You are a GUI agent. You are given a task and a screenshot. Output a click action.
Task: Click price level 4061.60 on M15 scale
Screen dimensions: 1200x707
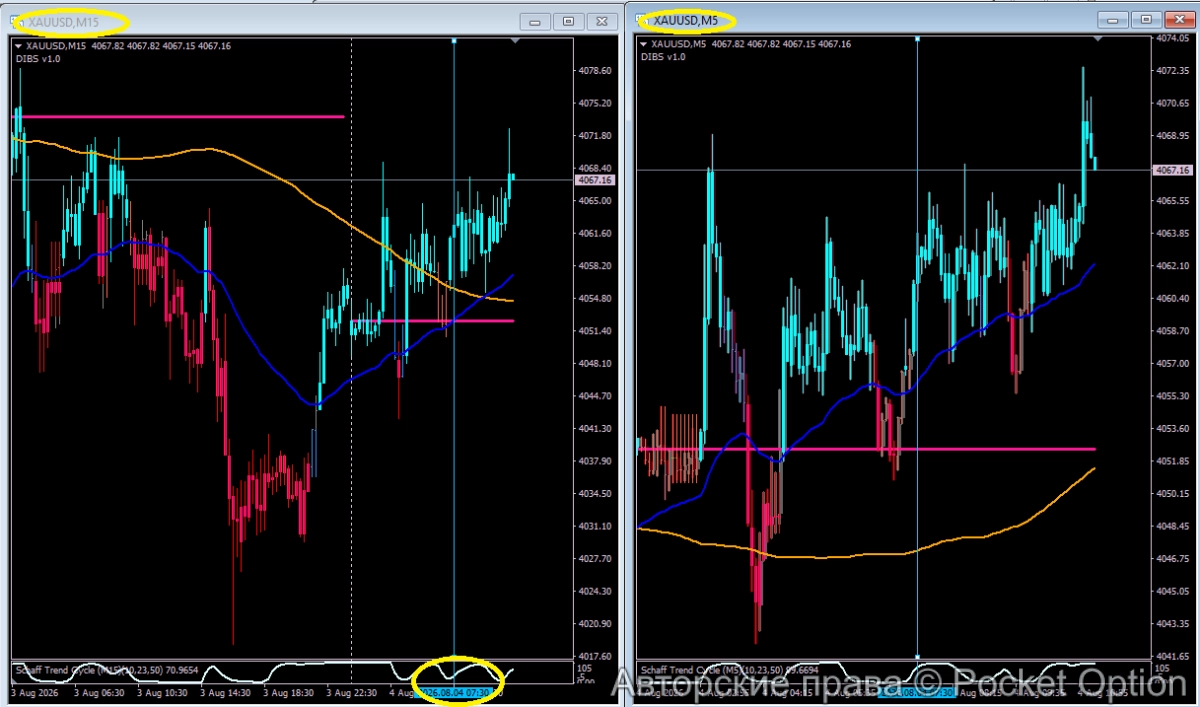click(595, 234)
